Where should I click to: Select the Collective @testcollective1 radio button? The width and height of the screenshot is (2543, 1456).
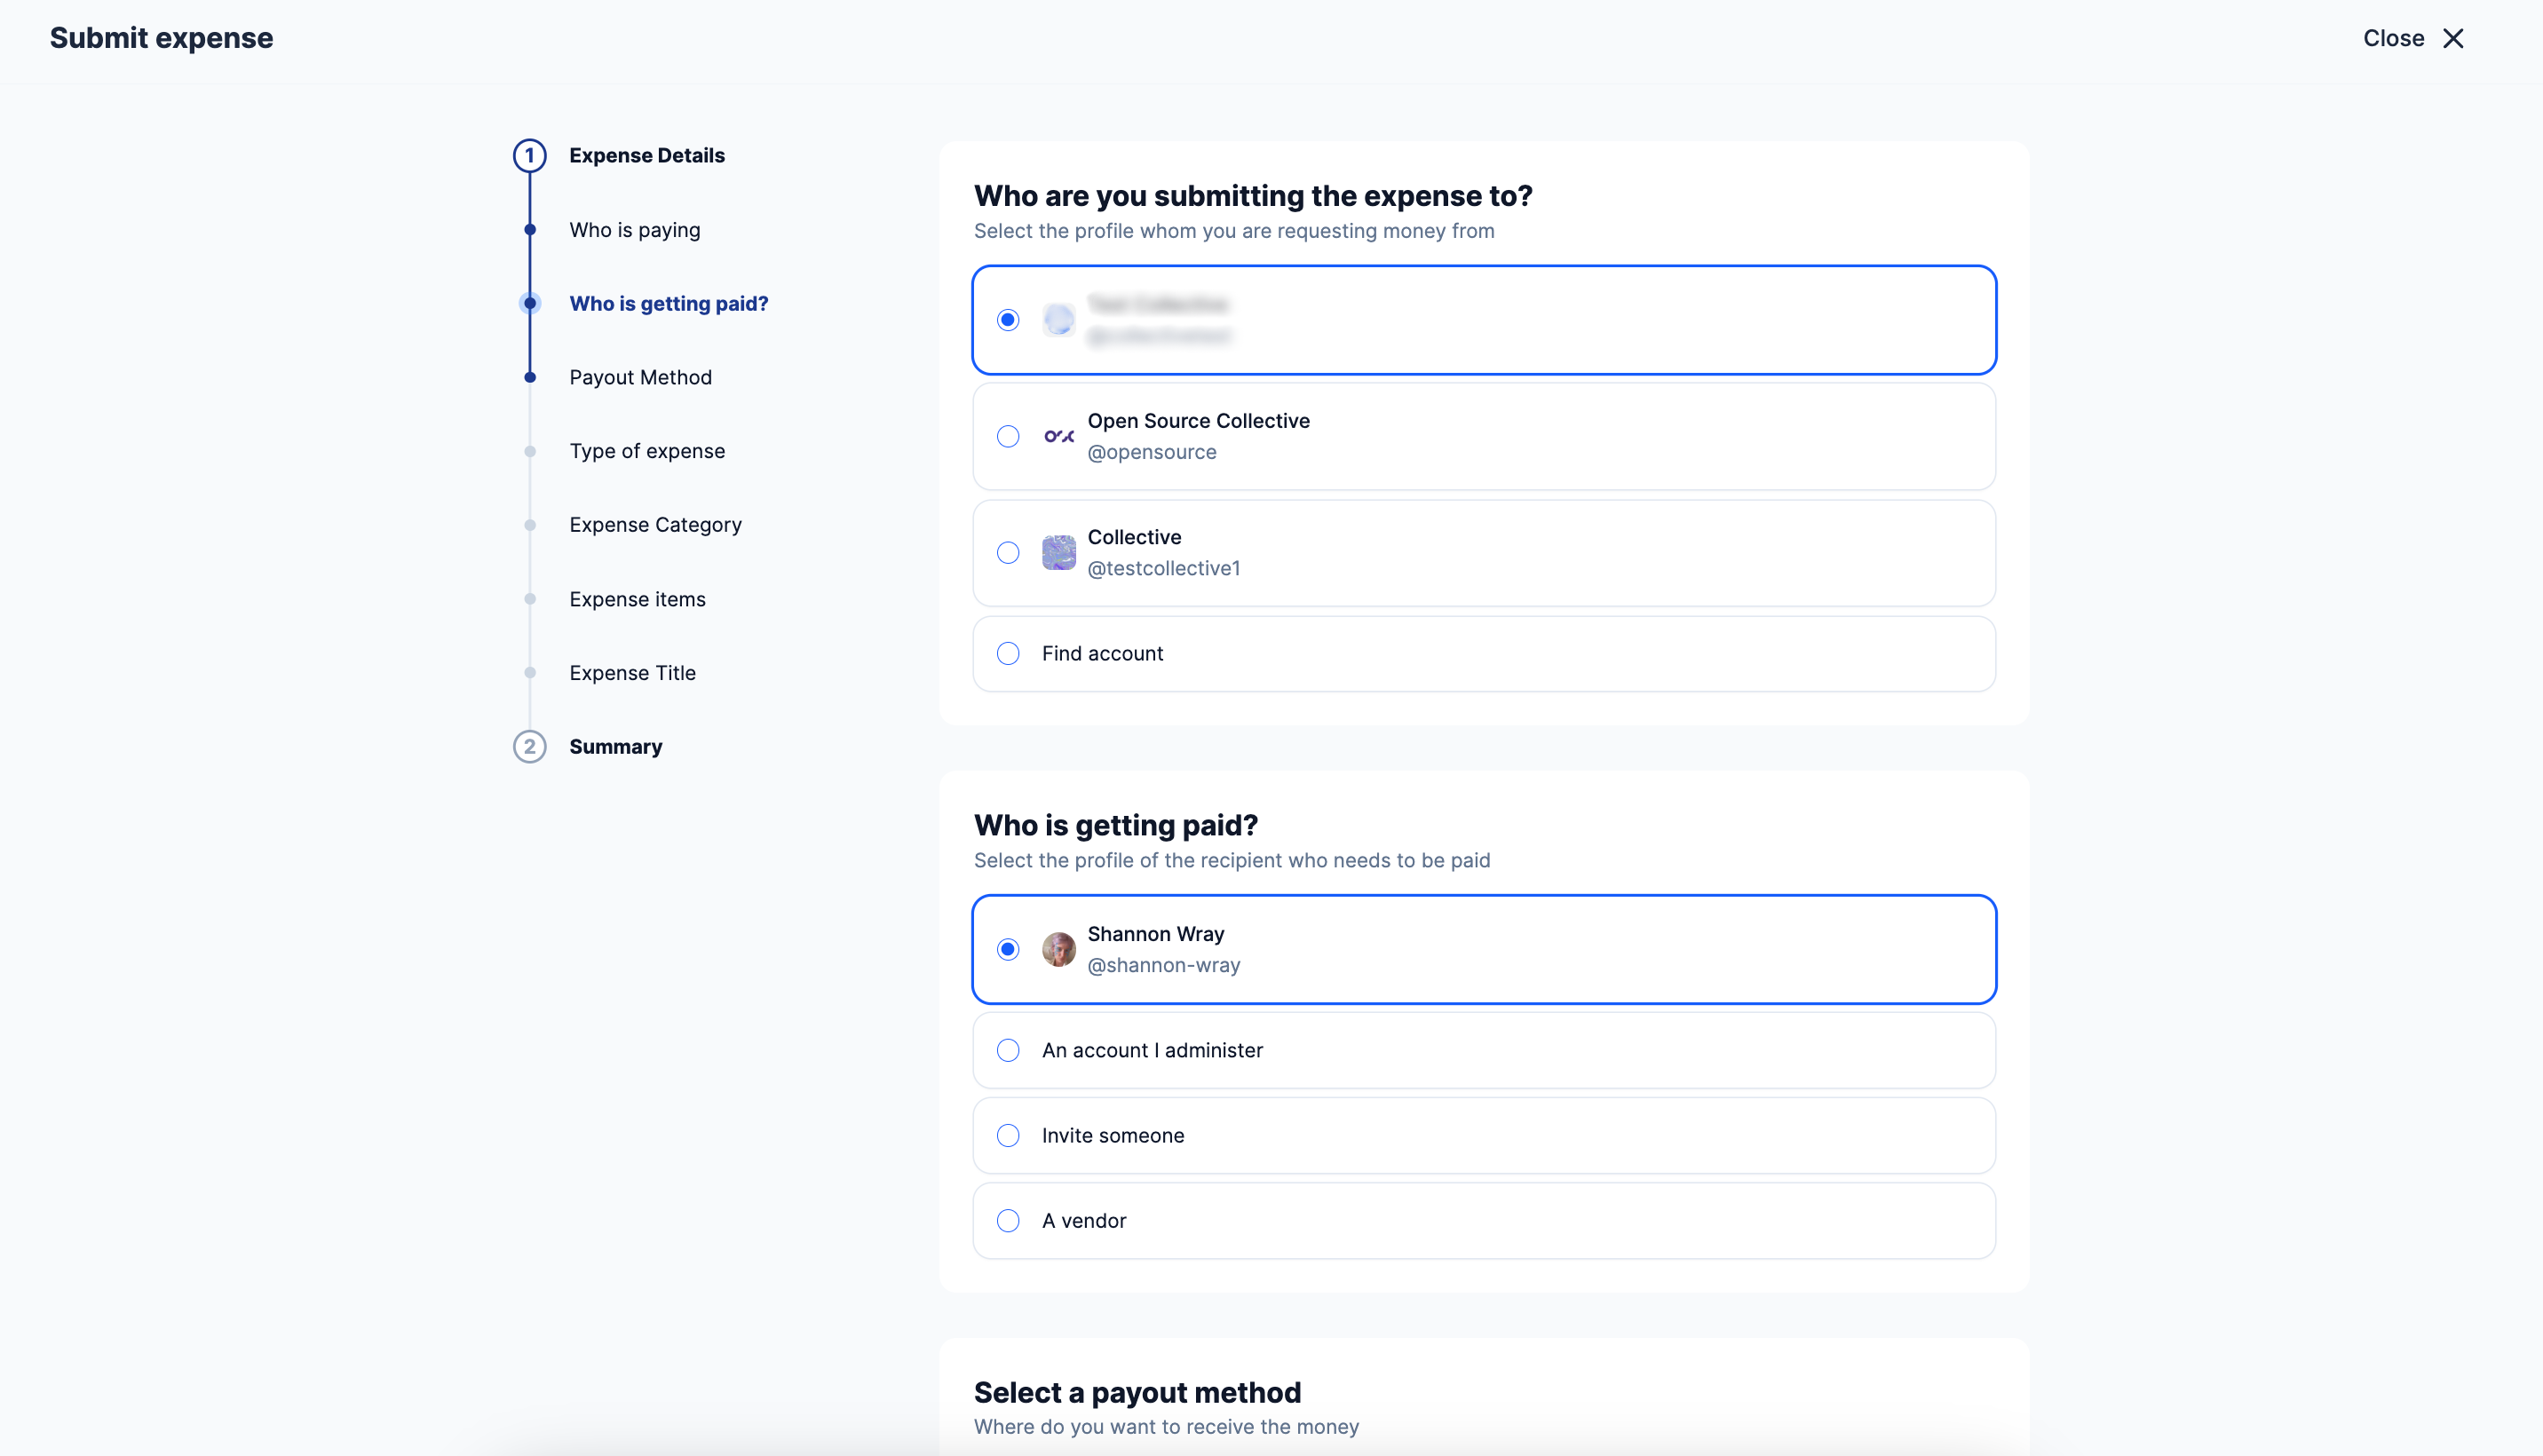pyautogui.click(x=1008, y=552)
